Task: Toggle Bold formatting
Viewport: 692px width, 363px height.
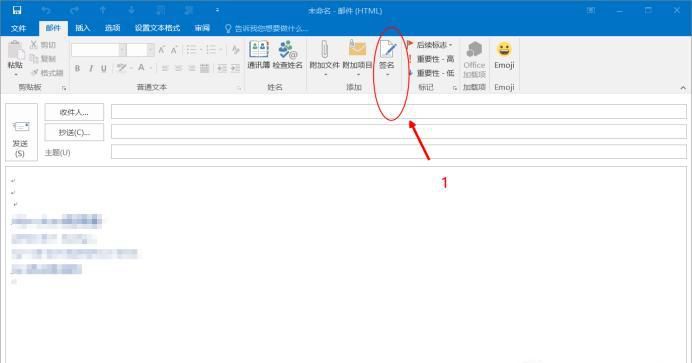Action: [x=78, y=68]
